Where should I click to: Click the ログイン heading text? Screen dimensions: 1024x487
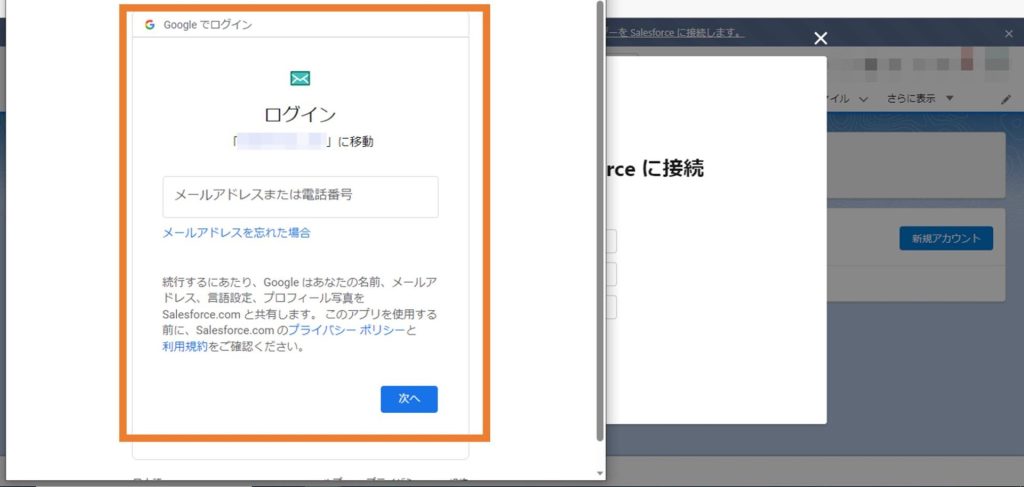coord(300,115)
